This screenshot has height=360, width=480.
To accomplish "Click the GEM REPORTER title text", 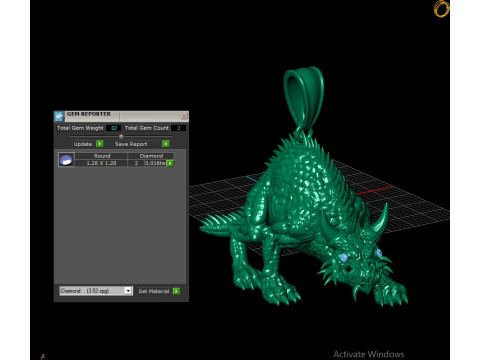I will (x=88, y=114).
